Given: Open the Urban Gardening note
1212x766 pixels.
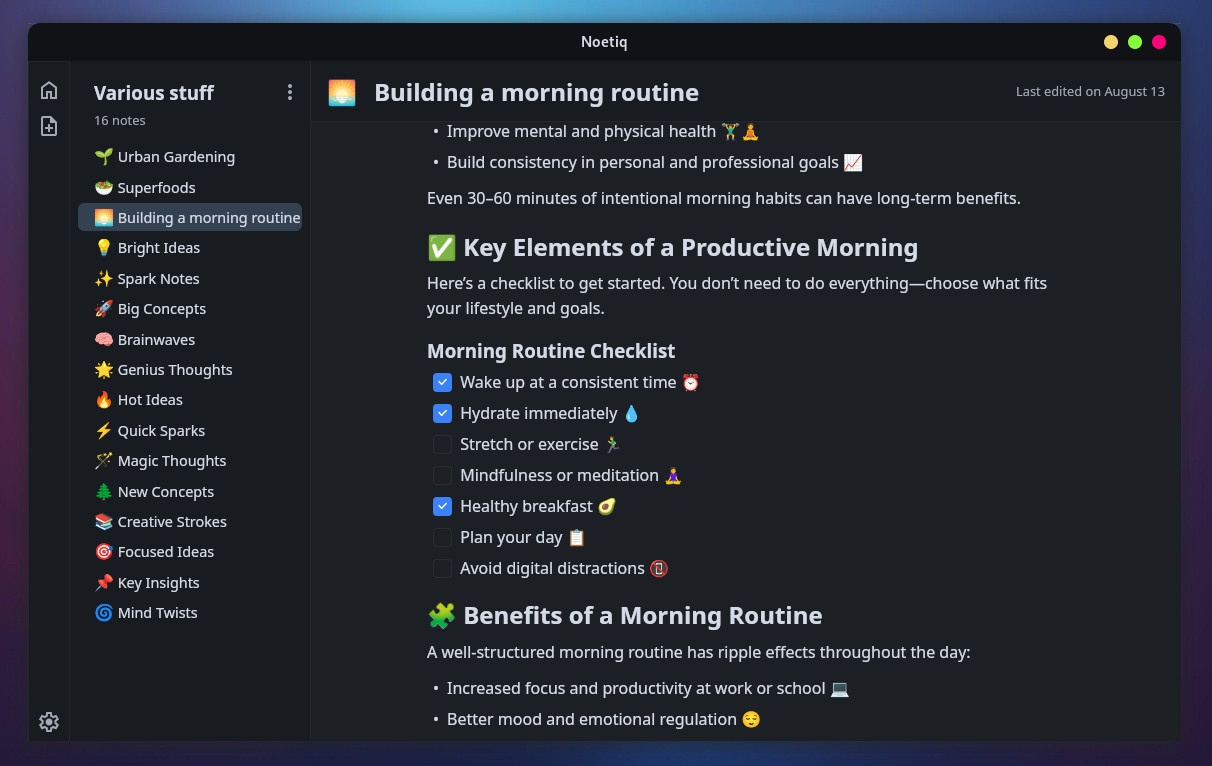Looking at the screenshot, I should coord(176,157).
